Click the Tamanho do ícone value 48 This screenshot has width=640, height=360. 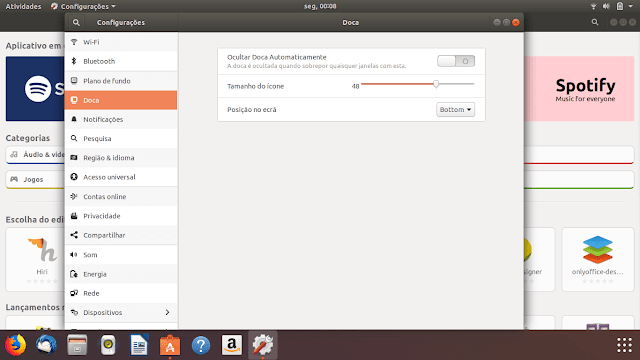pos(355,86)
